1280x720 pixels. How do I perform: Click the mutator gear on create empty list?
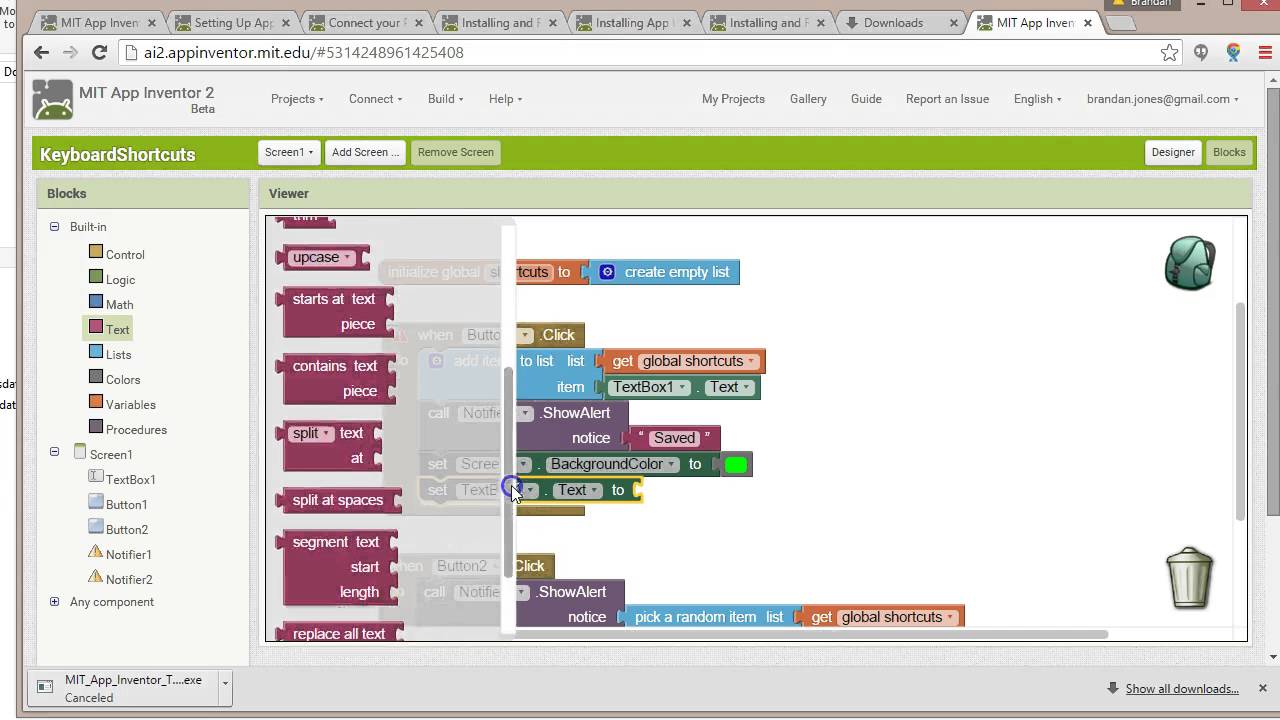607,272
